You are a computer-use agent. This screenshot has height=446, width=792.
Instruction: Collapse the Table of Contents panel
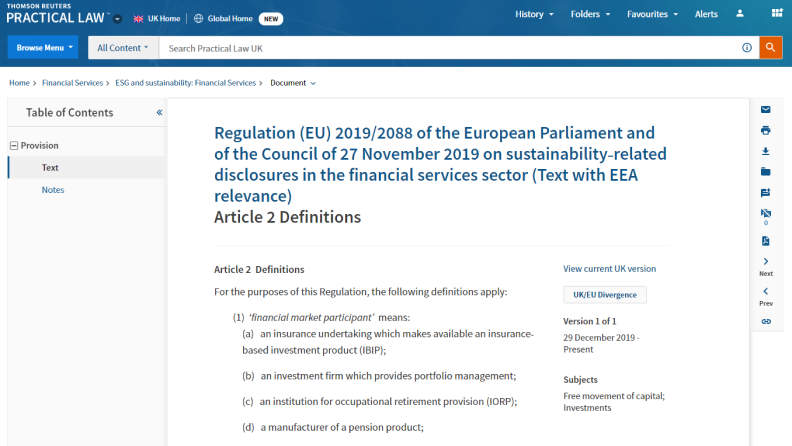[x=159, y=112]
